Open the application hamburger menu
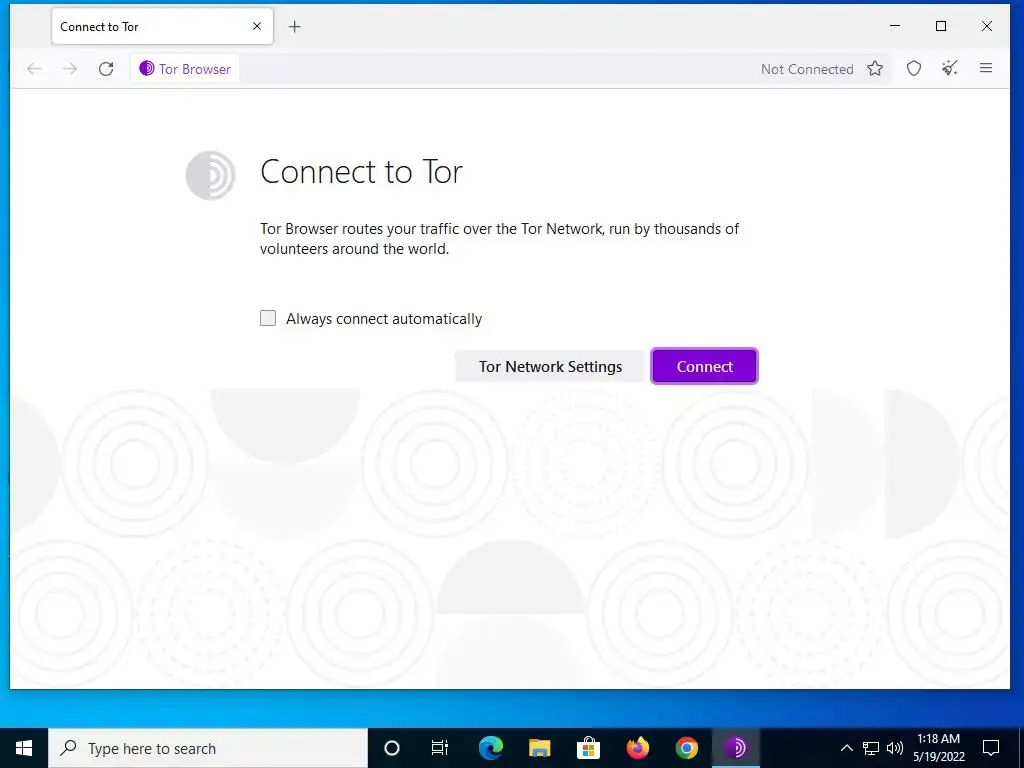 [x=985, y=69]
